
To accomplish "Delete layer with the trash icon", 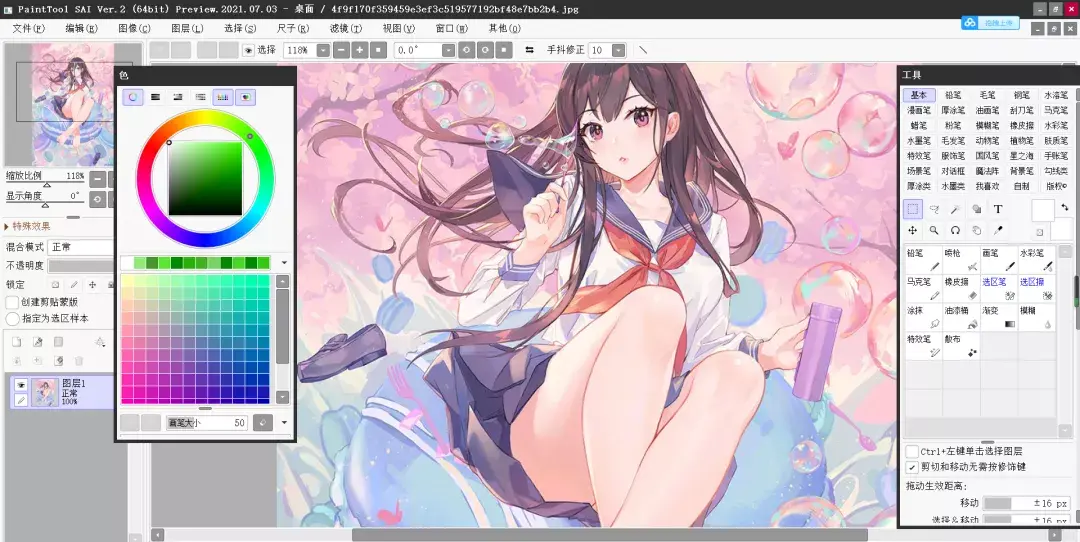I will coord(79,360).
